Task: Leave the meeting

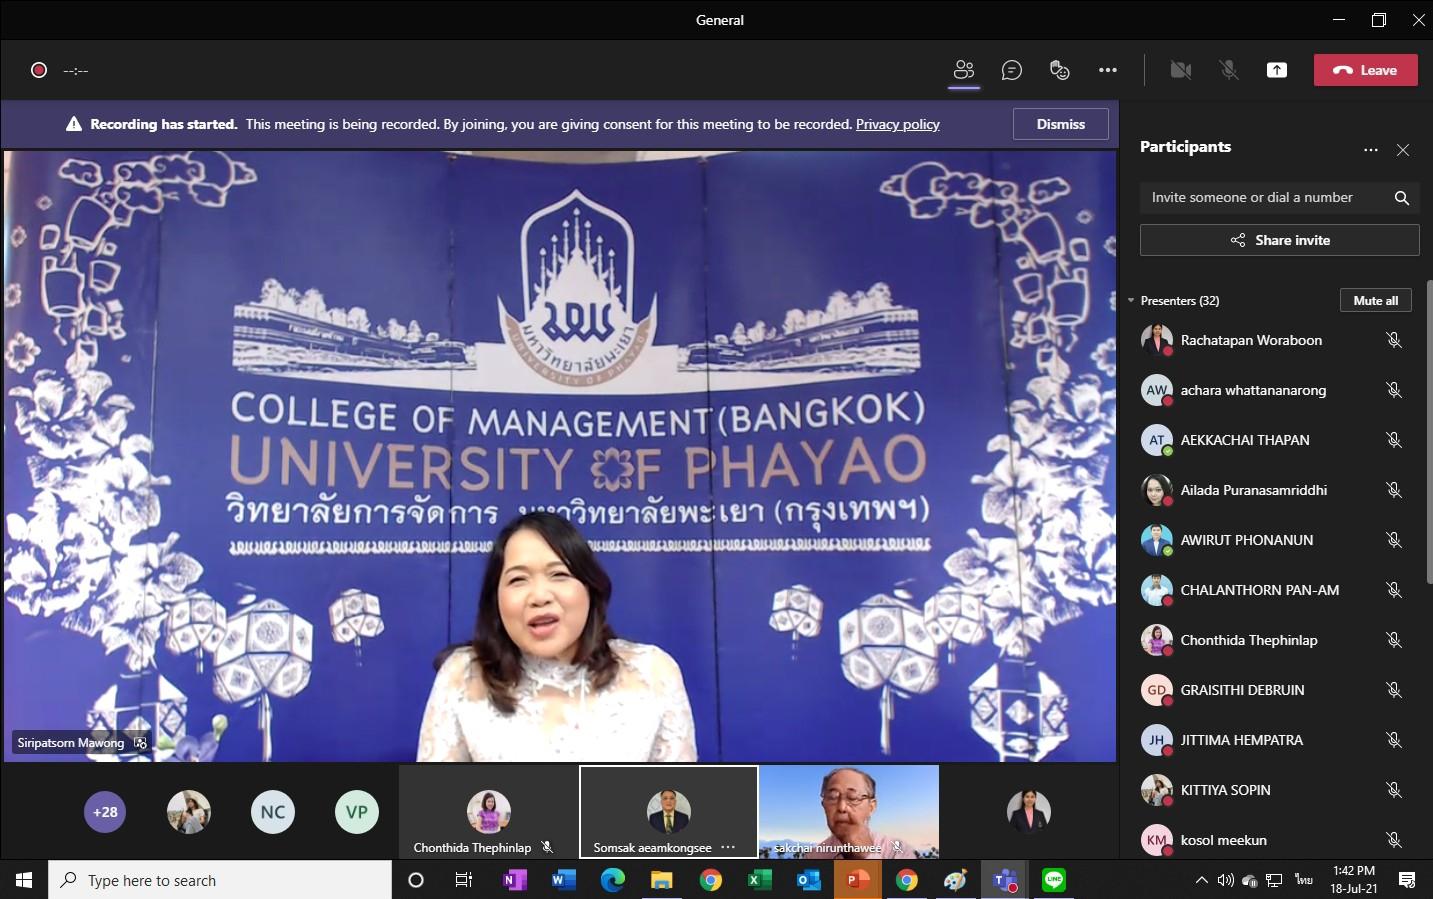Action: [x=1366, y=70]
